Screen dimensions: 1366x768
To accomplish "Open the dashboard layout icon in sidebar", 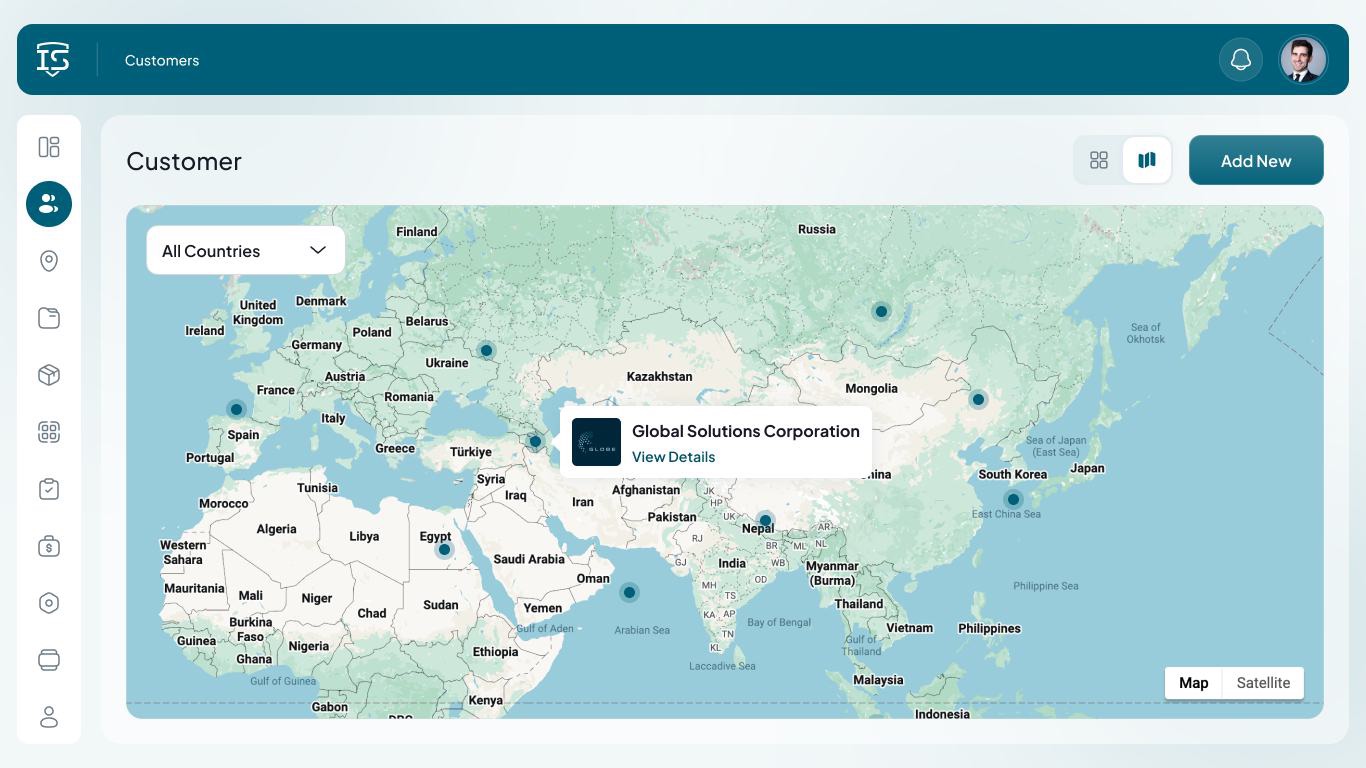I will (x=49, y=147).
